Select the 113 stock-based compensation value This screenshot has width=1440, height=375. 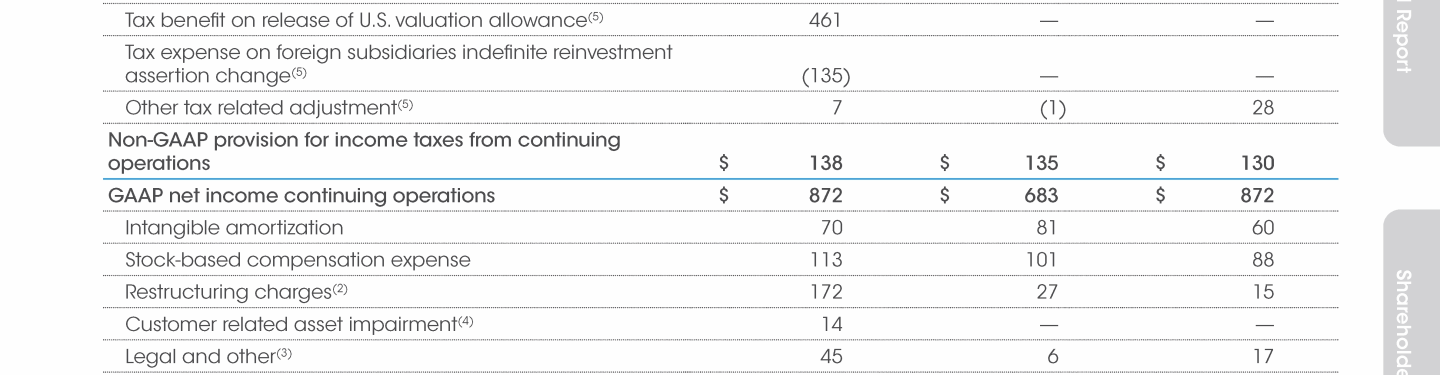[829, 260]
